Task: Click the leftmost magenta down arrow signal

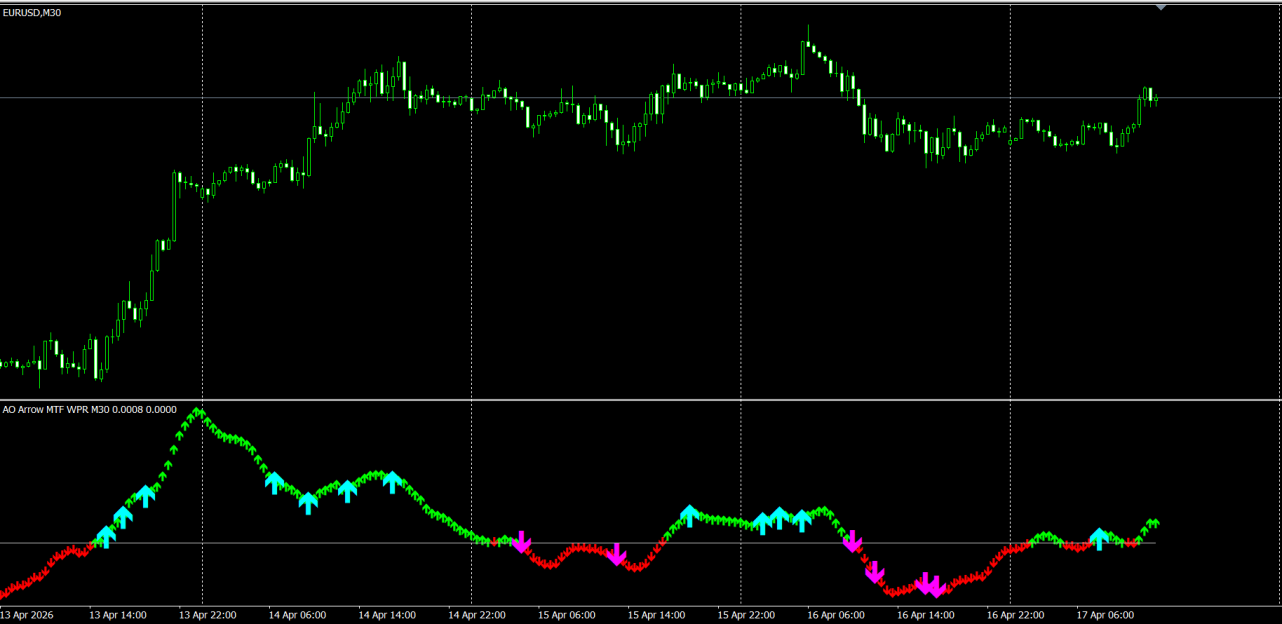Action: 521,541
